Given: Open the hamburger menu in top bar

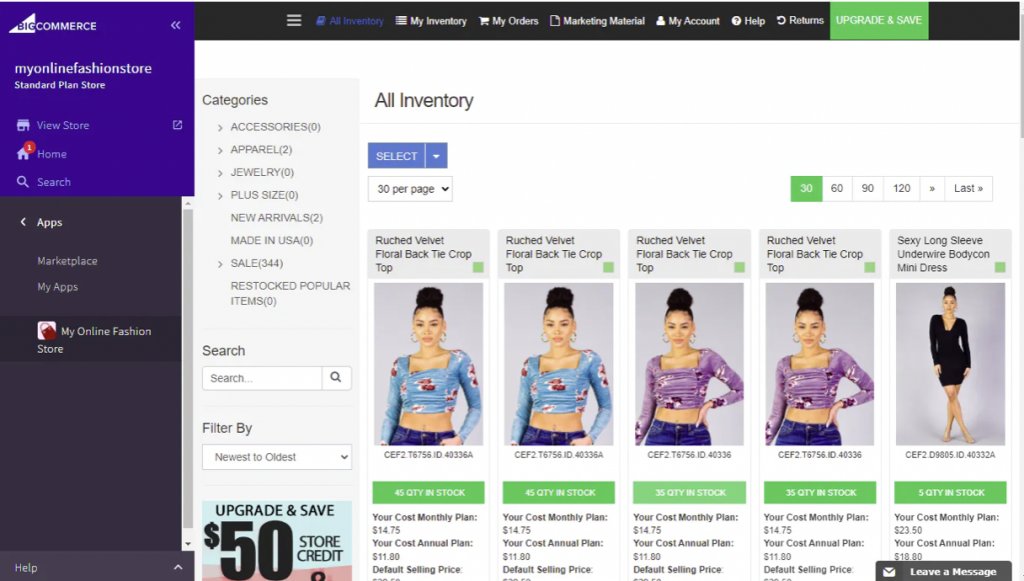Looking at the screenshot, I should point(293,19).
